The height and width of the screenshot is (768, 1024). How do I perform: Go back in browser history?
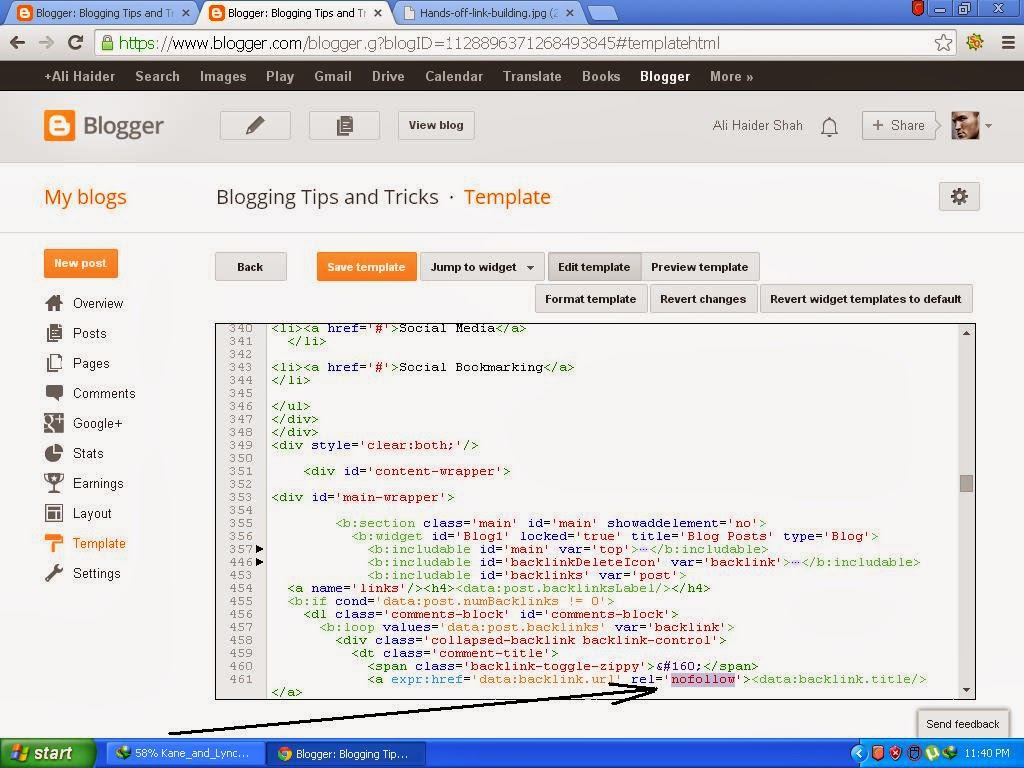coord(18,43)
